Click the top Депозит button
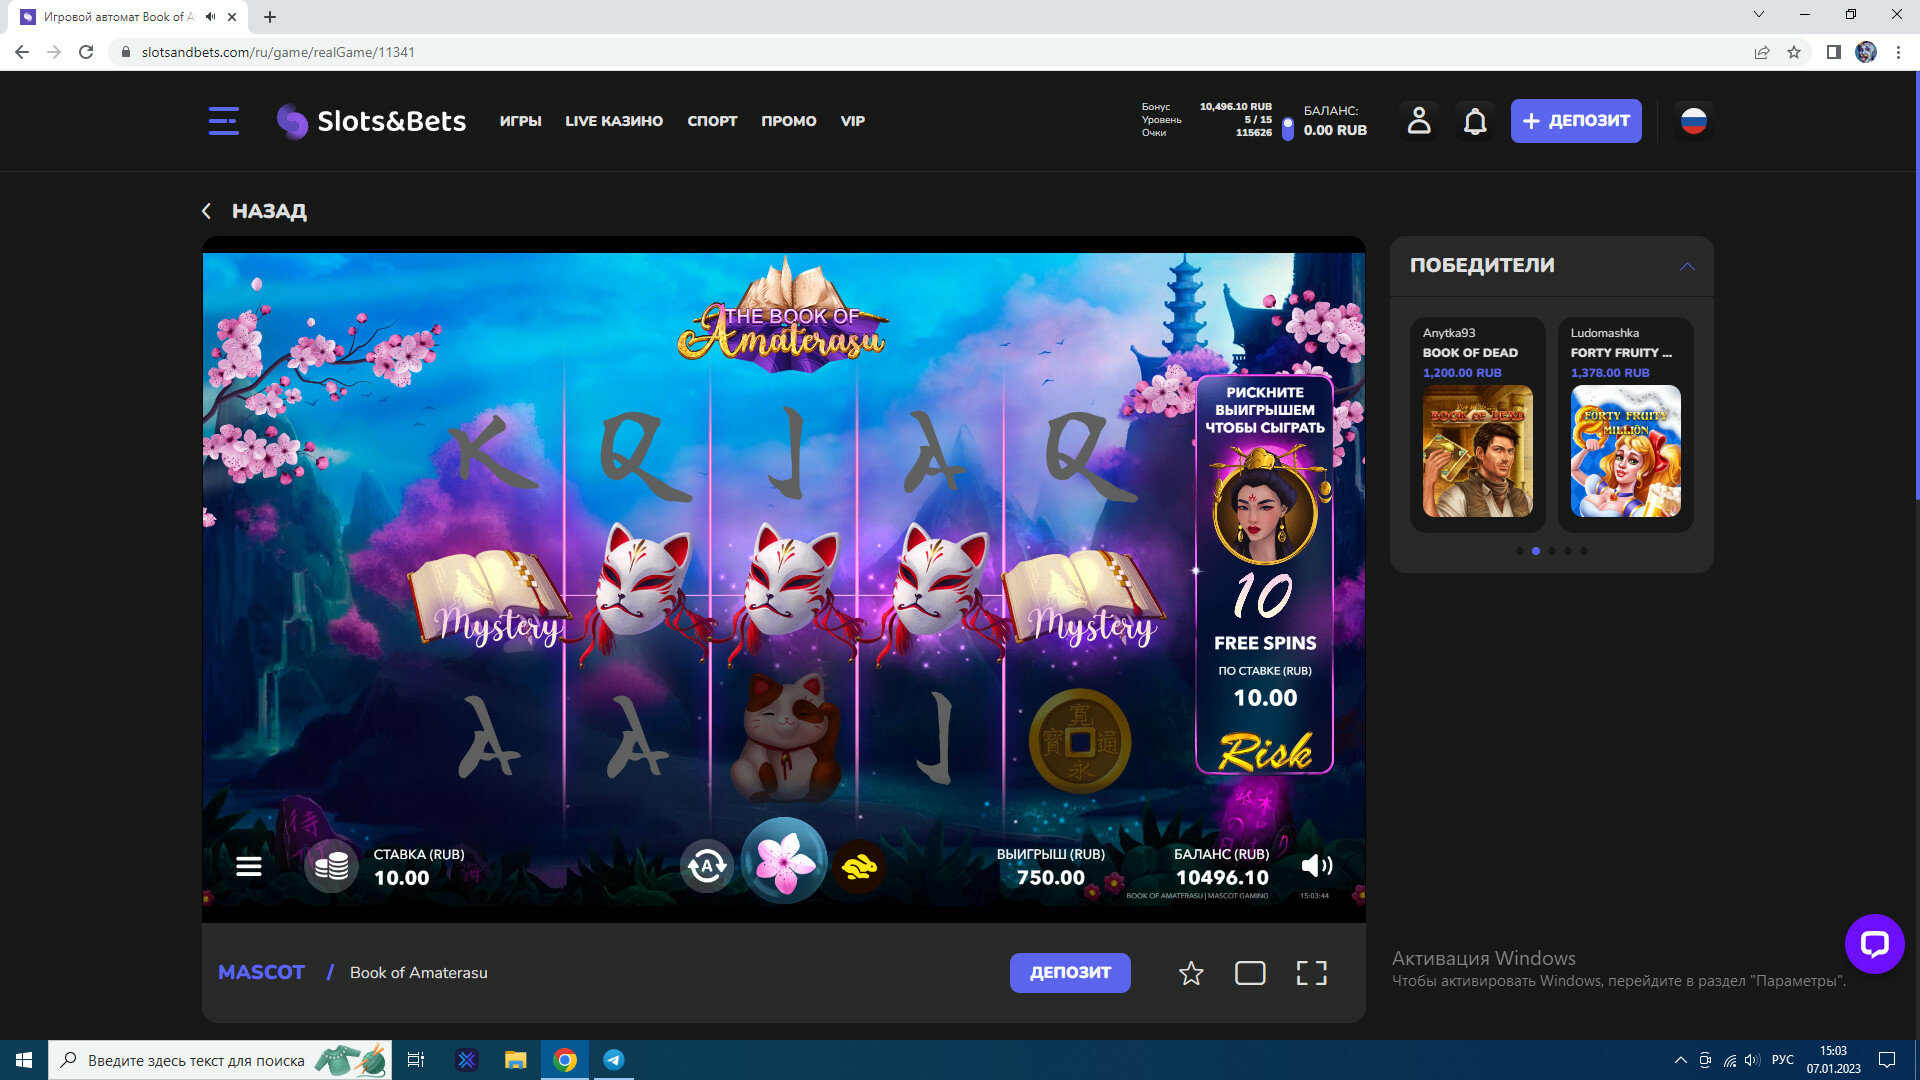Viewport: 1920px width, 1080px height. pos(1575,121)
